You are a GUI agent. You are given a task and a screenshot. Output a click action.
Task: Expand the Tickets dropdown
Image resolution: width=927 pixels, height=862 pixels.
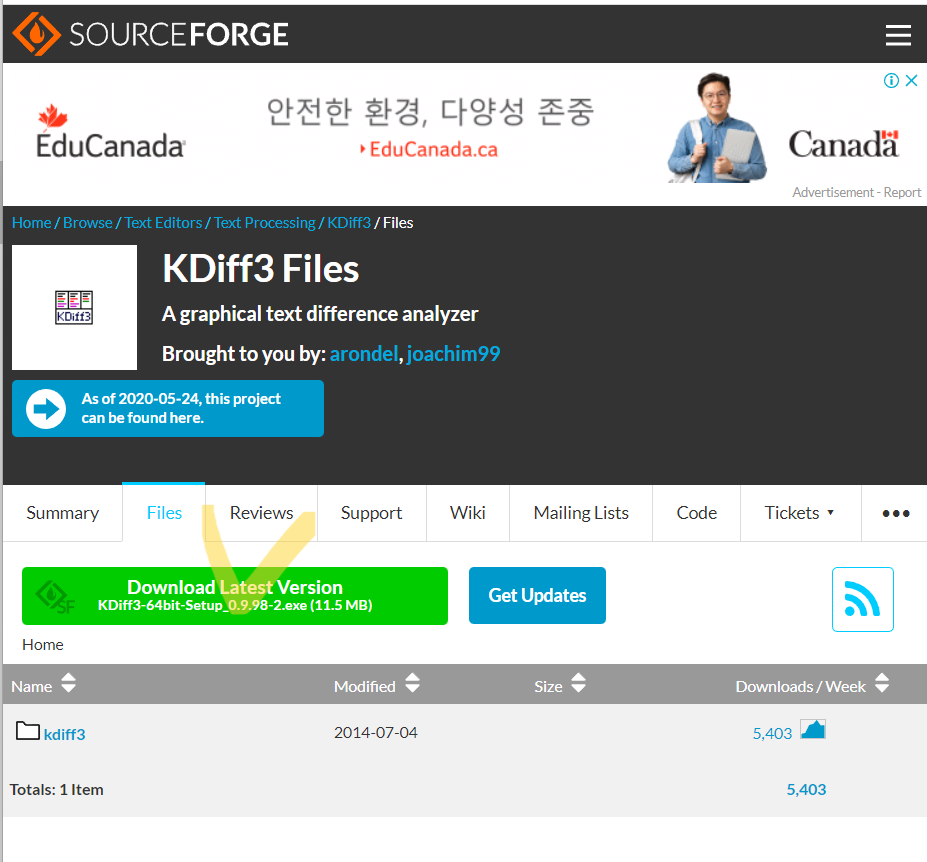(x=799, y=513)
